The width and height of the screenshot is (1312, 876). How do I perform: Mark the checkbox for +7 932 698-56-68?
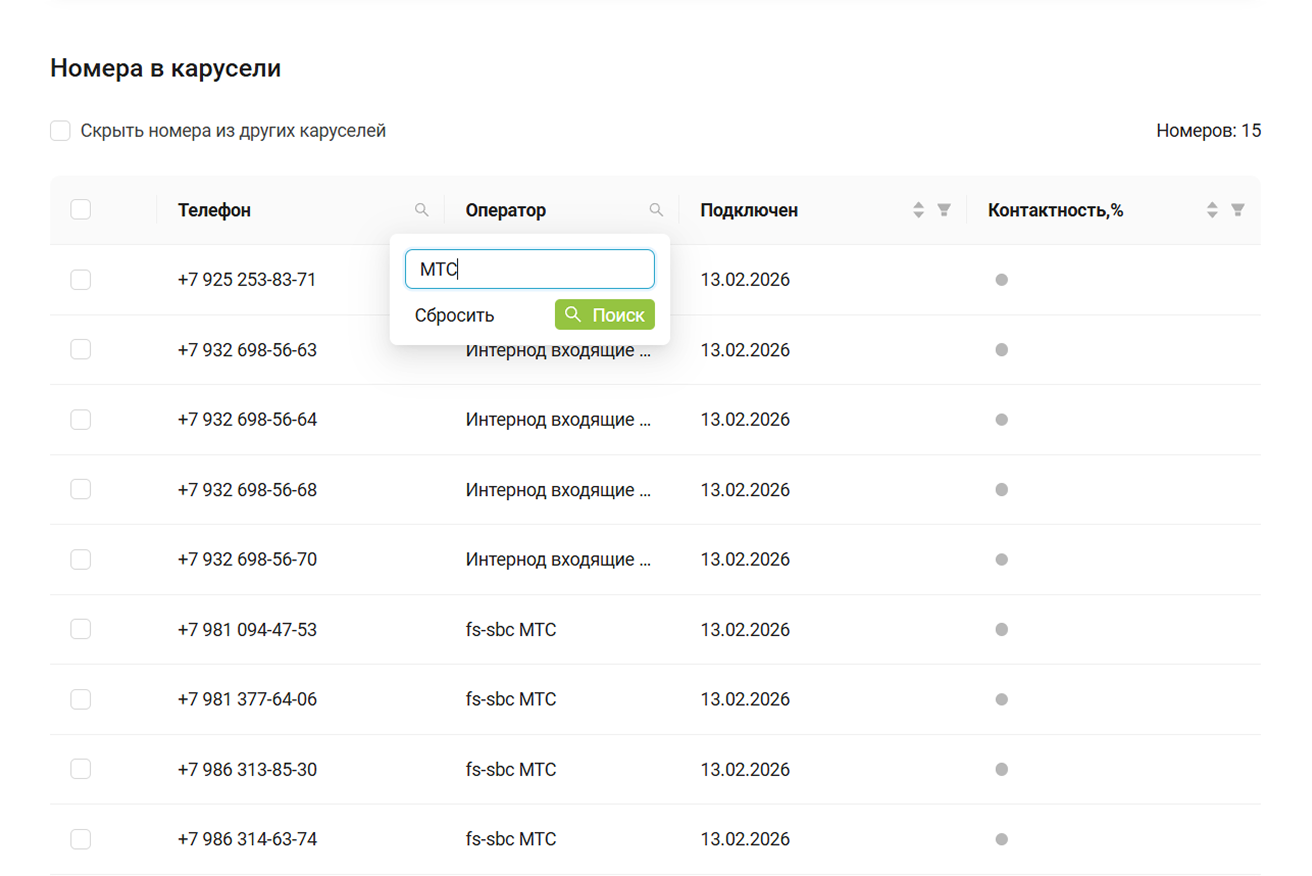(81, 490)
